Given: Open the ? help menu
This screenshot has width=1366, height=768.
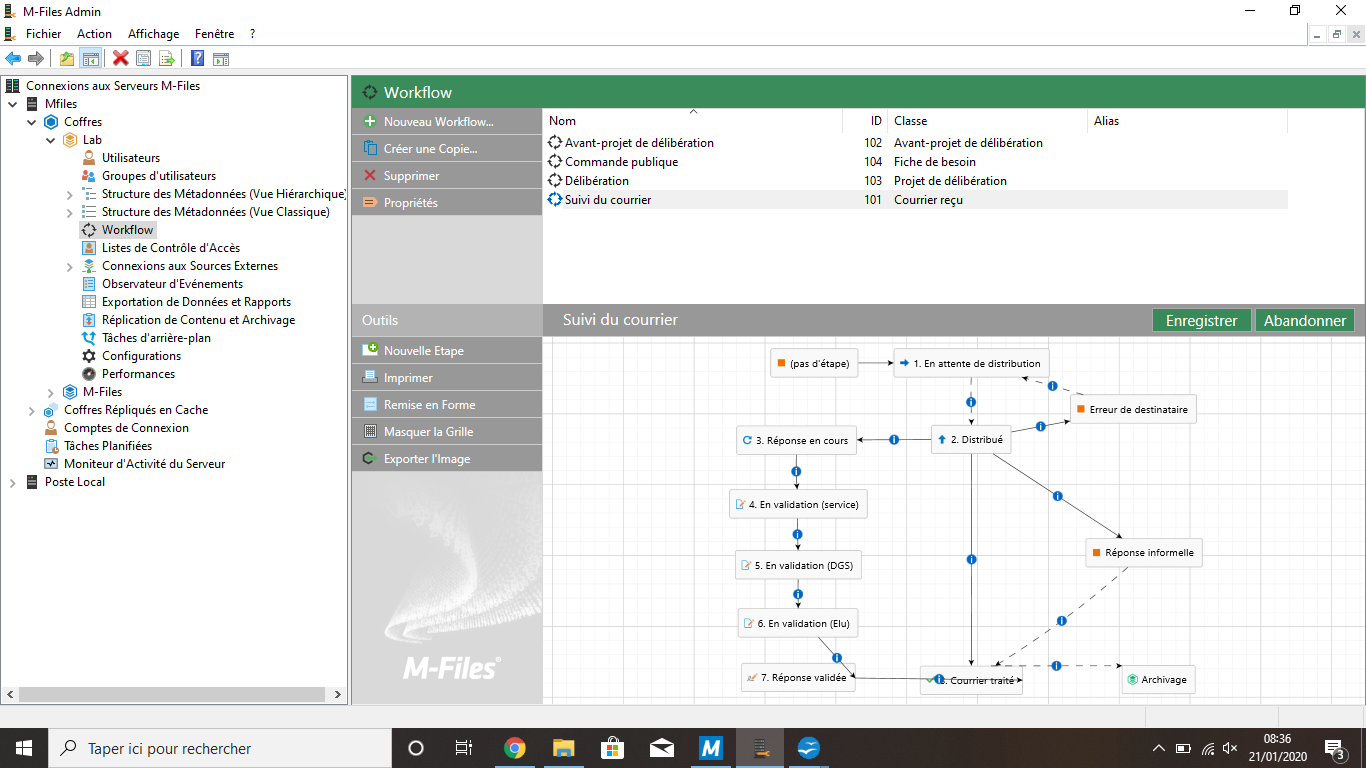Looking at the screenshot, I should pyautogui.click(x=252, y=34).
